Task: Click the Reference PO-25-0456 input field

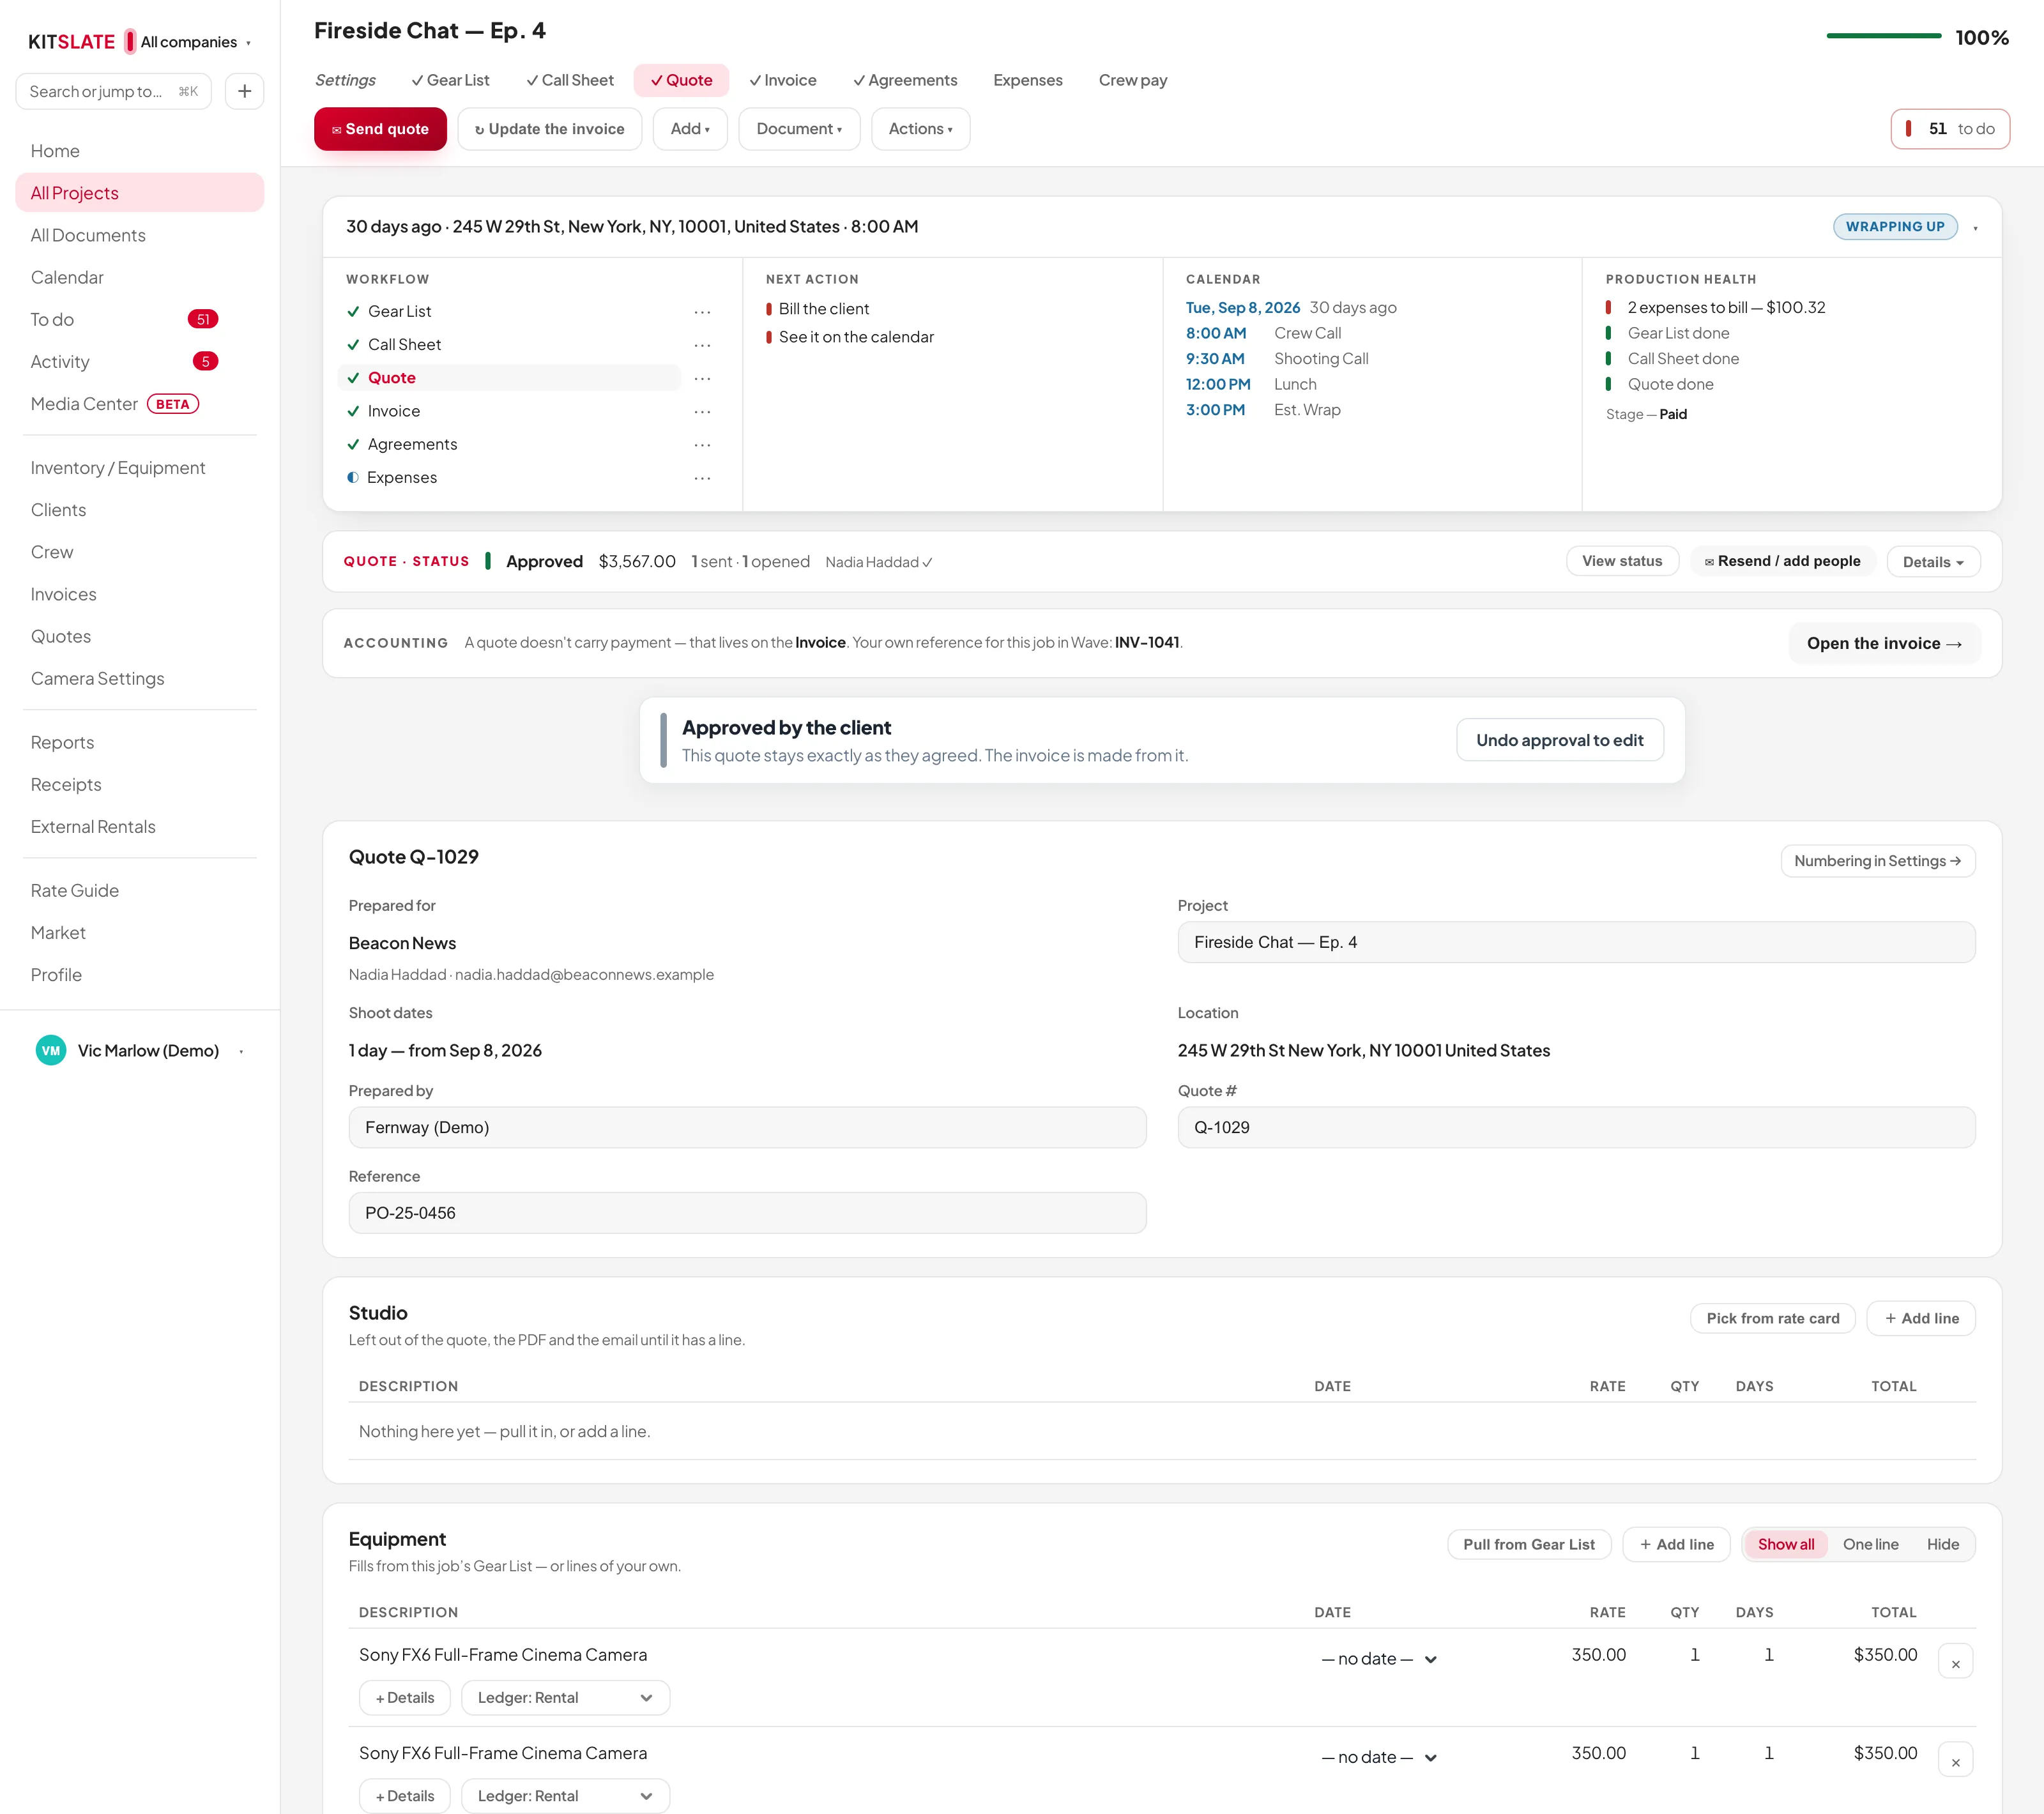Action: [747, 1213]
